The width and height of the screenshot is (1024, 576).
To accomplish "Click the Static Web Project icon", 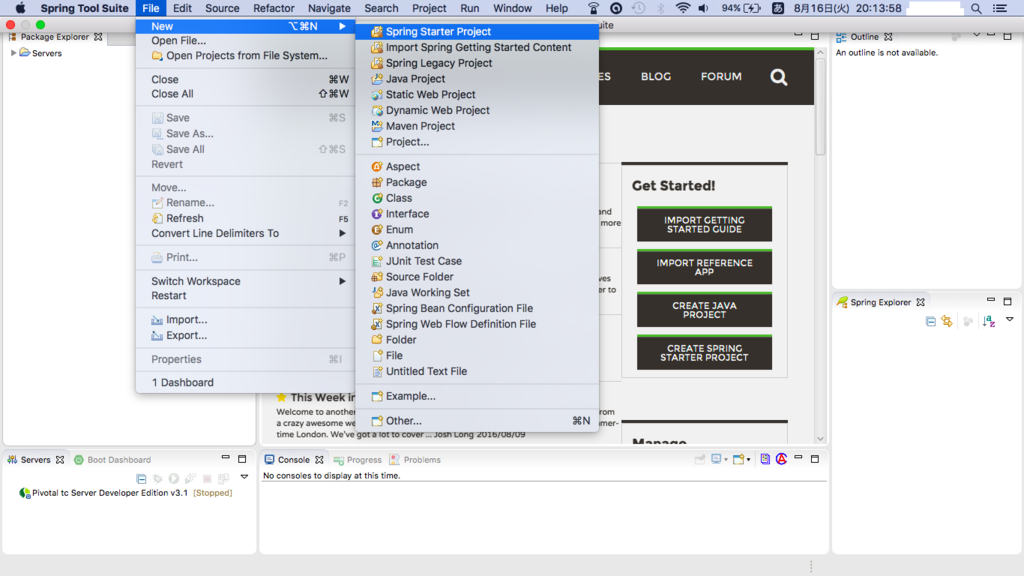I will pos(377,95).
